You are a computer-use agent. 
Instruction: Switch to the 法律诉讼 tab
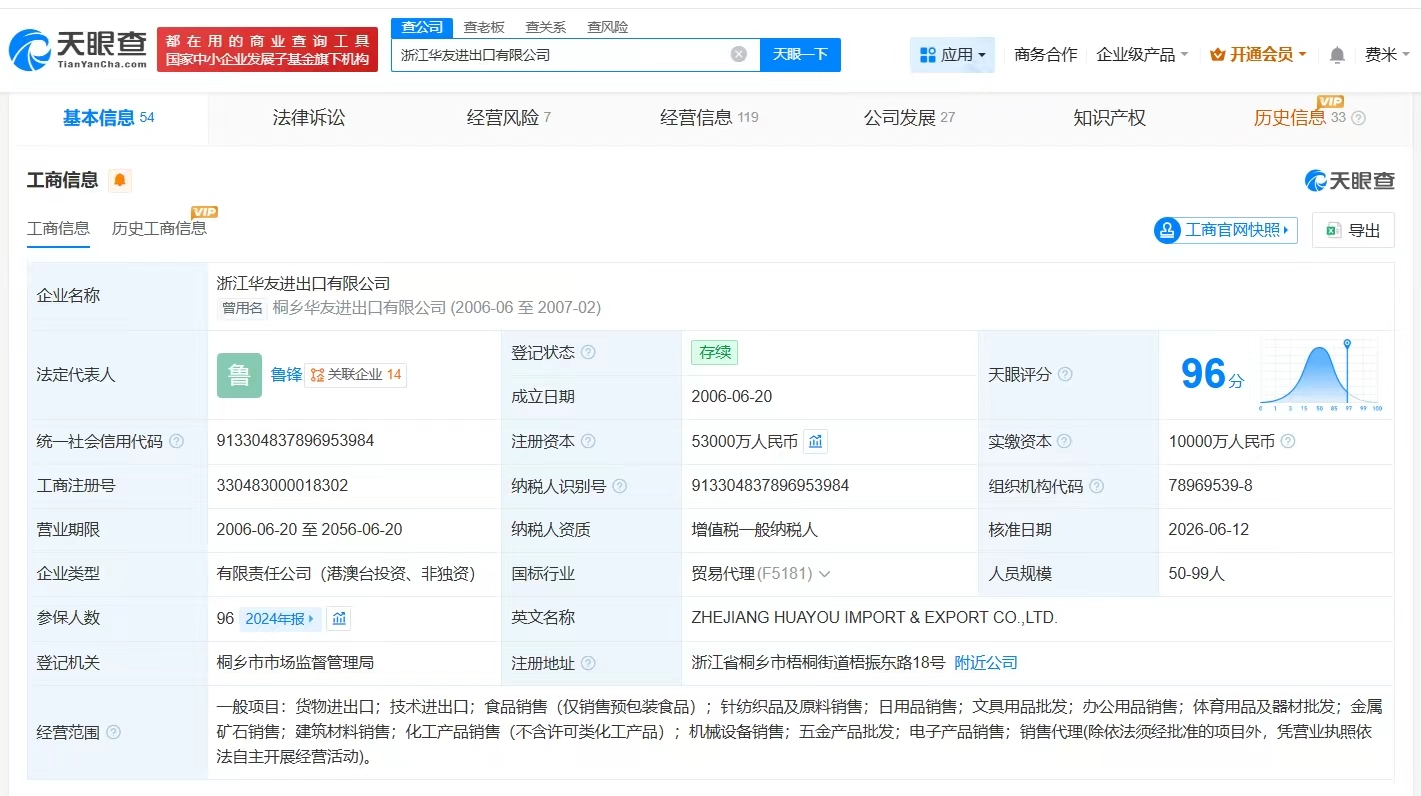(309, 118)
